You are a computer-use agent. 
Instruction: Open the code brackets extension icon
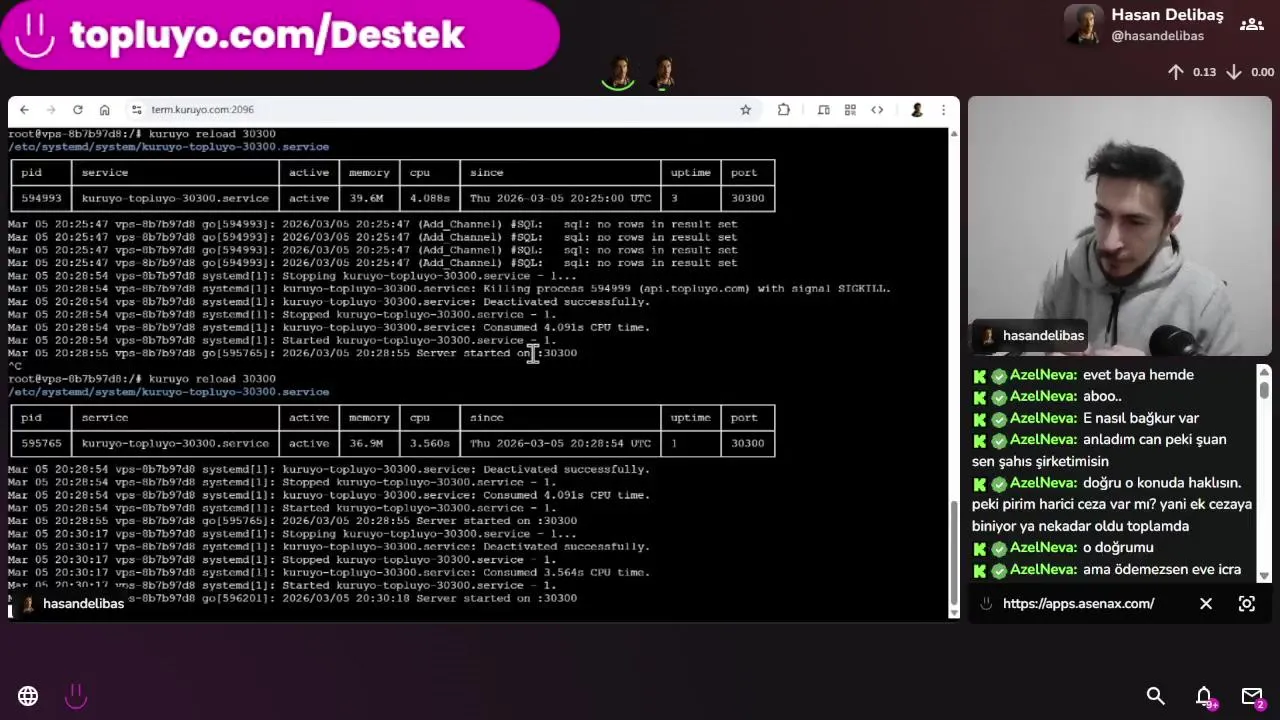(x=877, y=110)
